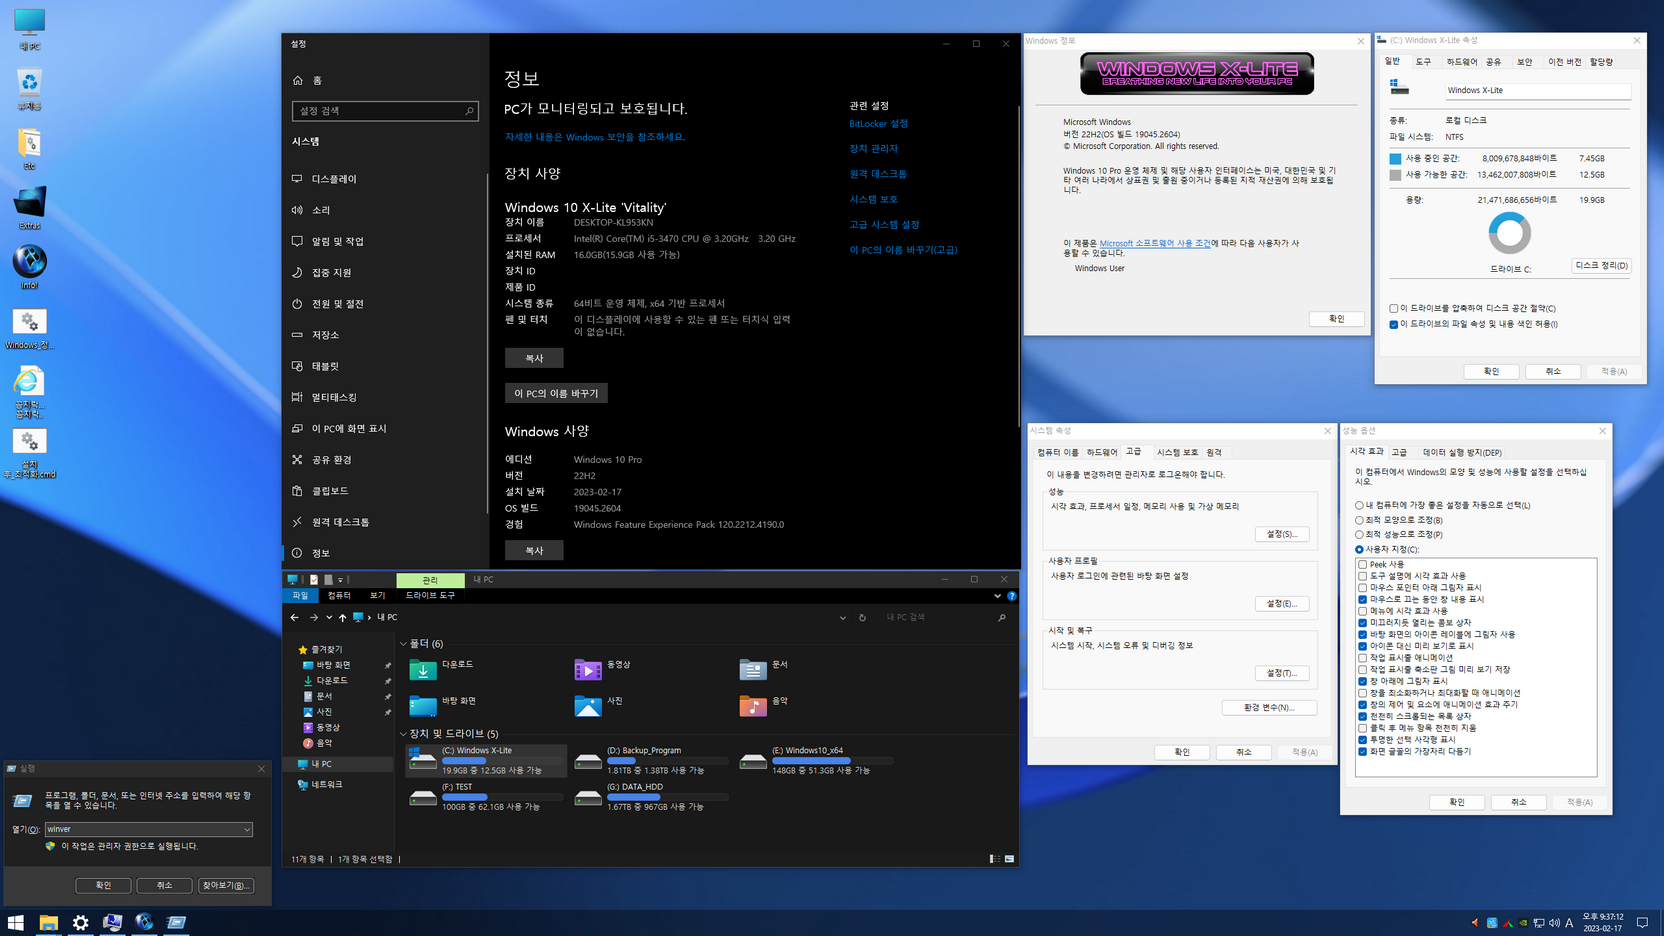
Task: Collapse 장치 및 드라이브 (5) group
Action: tap(404, 734)
